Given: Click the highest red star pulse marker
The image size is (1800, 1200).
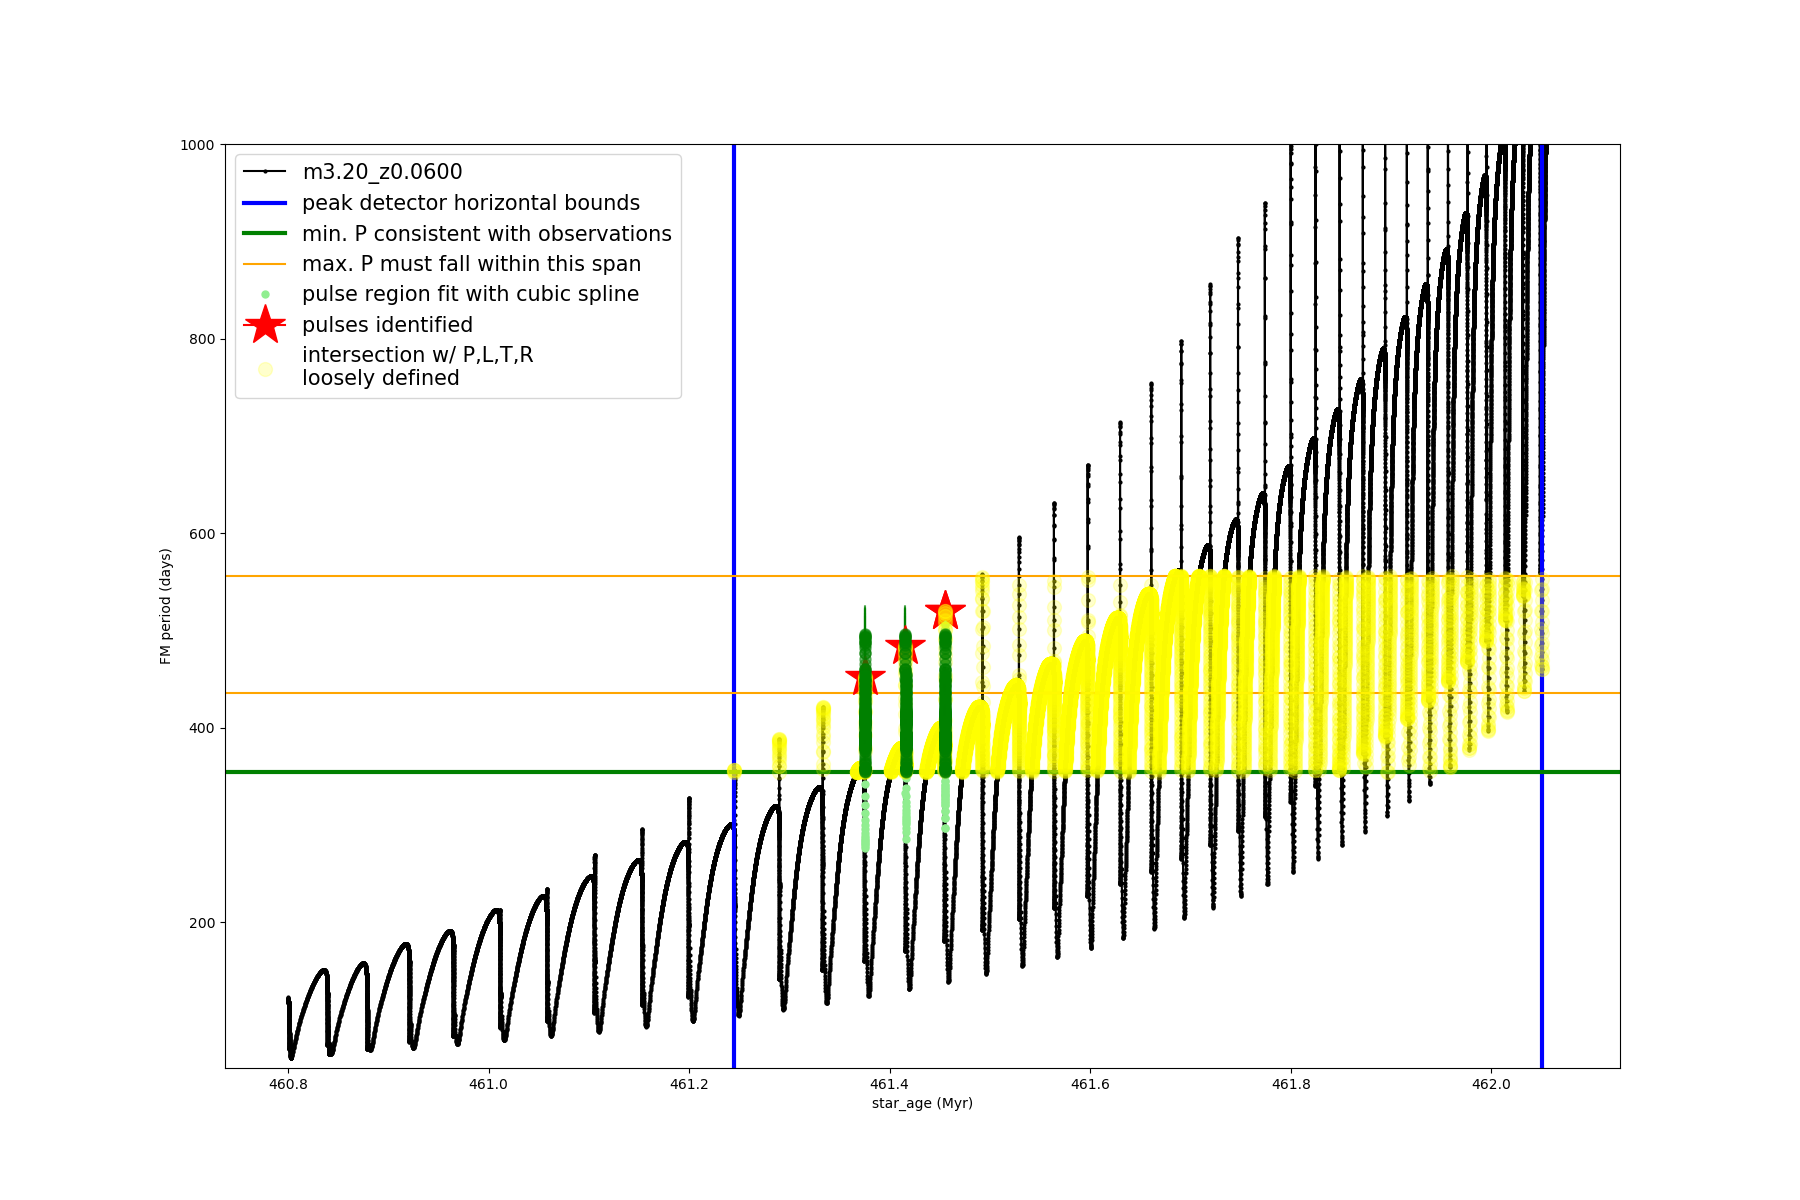Looking at the screenshot, I should [x=945, y=610].
